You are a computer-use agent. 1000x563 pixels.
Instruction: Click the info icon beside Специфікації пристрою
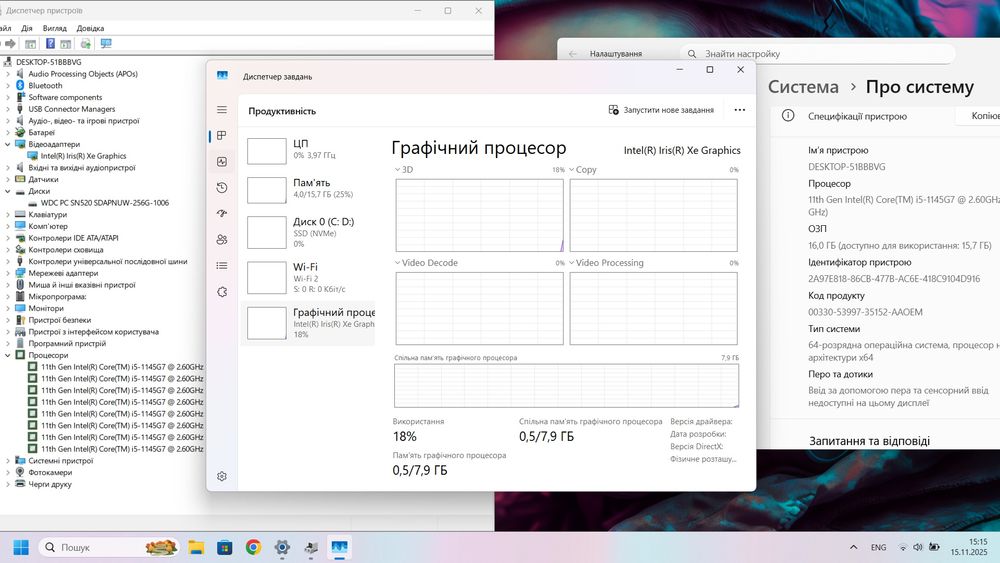point(788,115)
